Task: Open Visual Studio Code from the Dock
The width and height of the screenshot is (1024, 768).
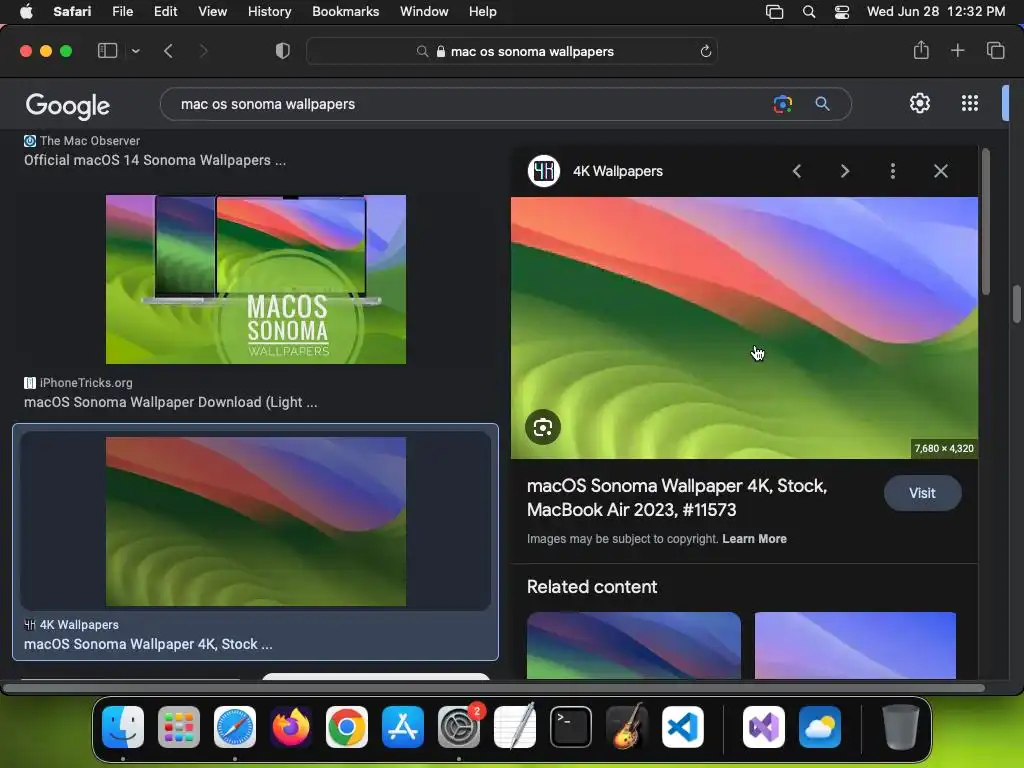Action: 682,727
